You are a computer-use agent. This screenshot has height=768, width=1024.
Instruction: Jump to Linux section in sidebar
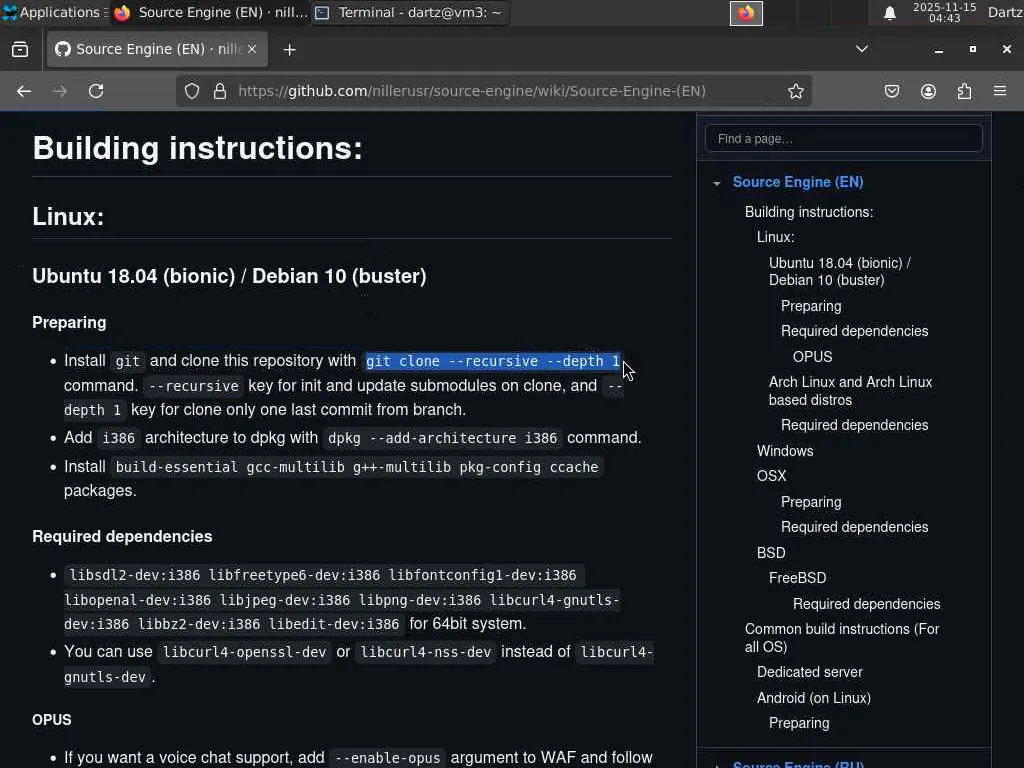(x=776, y=237)
